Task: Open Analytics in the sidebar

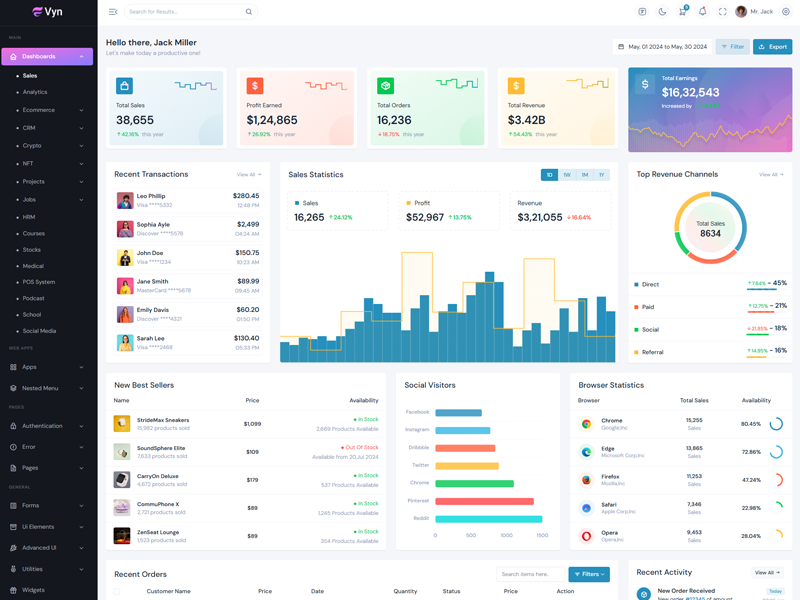Action: pos(35,92)
